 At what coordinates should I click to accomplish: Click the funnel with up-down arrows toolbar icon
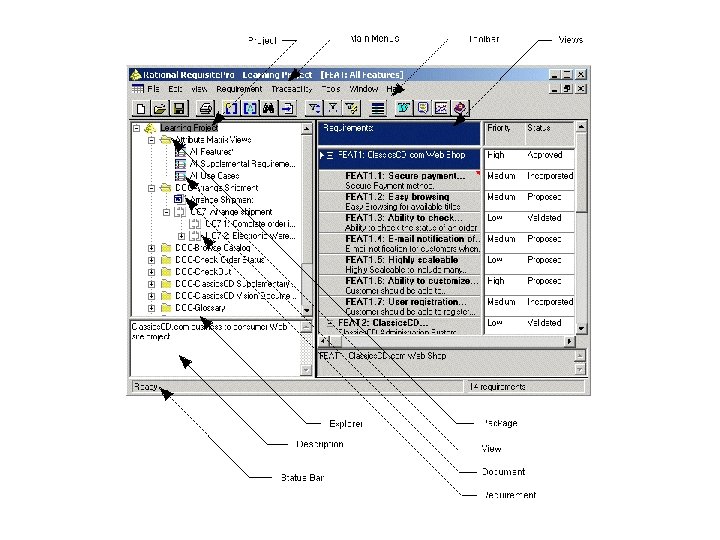click(314, 108)
